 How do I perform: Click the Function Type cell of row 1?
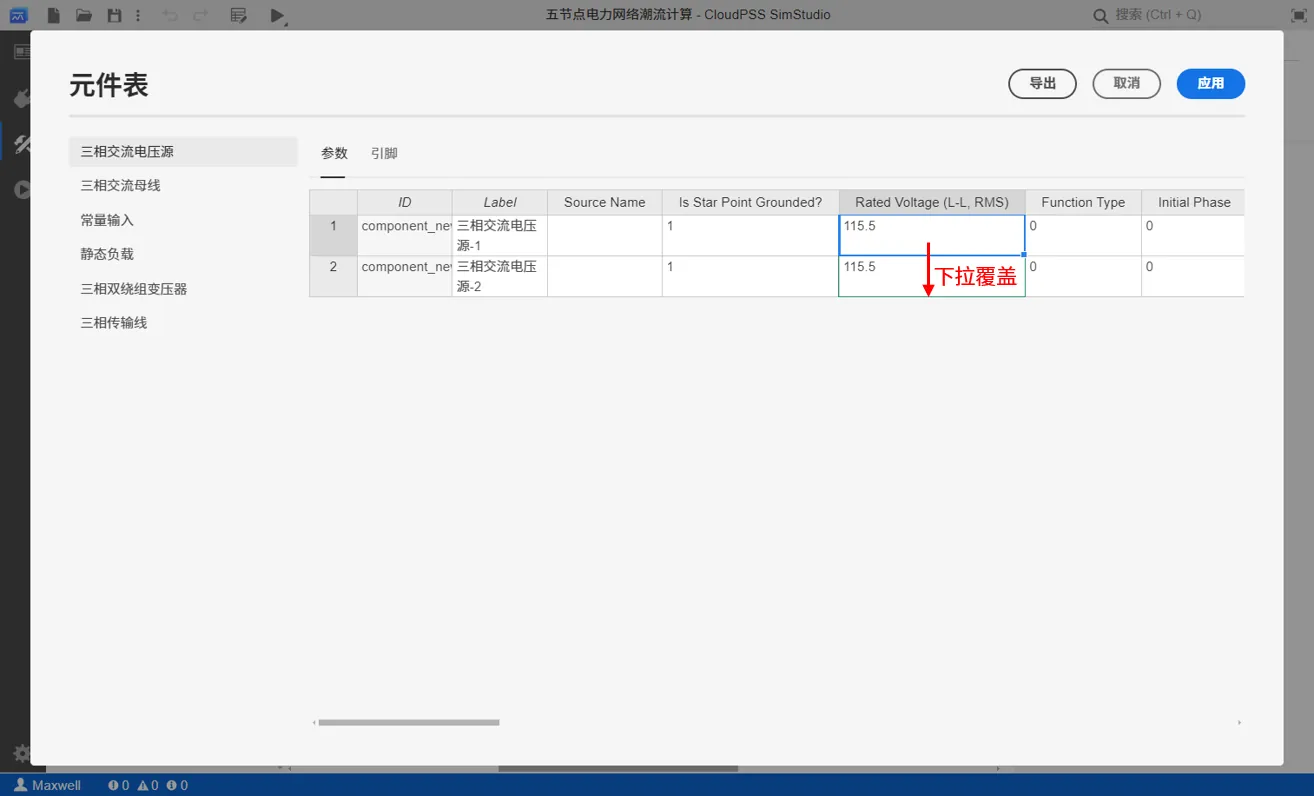point(1083,236)
